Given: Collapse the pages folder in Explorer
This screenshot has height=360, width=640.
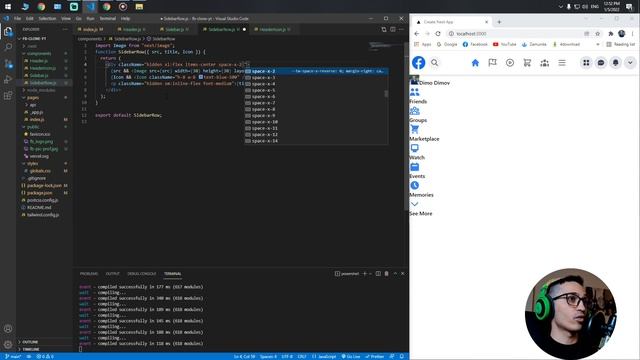Looking at the screenshot, I should 33,98.
